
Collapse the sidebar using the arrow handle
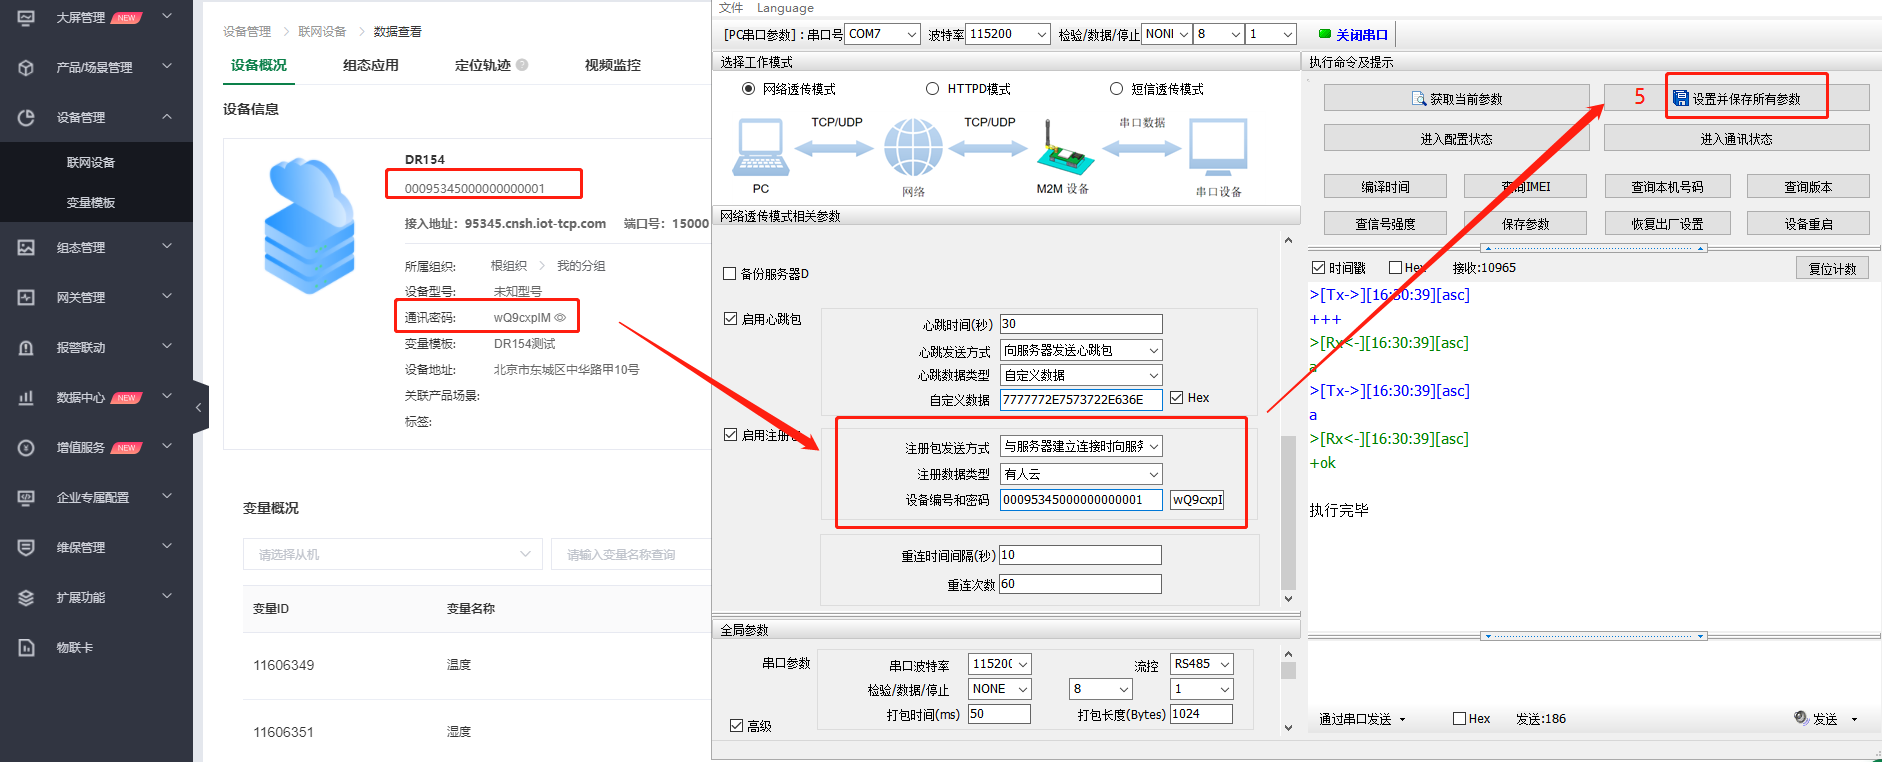(199, 407)
